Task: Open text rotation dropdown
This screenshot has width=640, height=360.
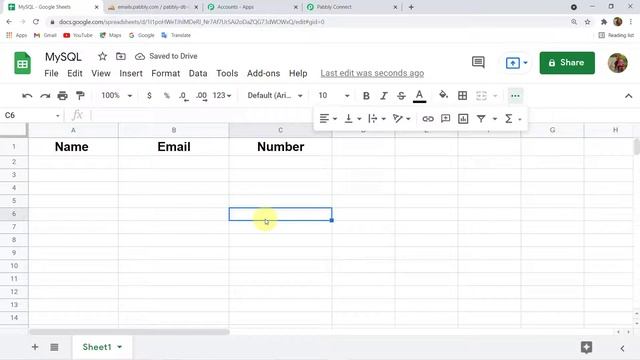Action: coord(402,119)
